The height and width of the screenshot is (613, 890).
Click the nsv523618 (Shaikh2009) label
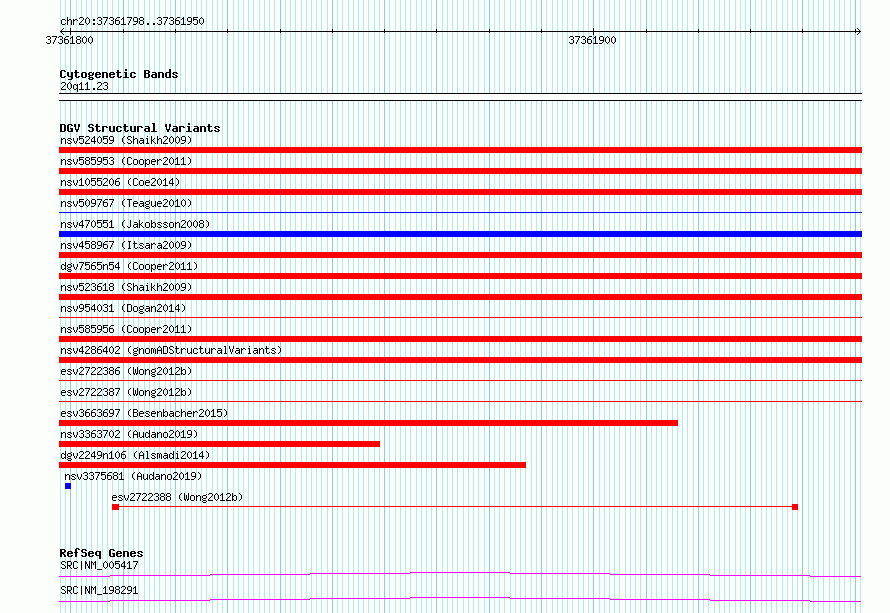(x=126, y=287)
